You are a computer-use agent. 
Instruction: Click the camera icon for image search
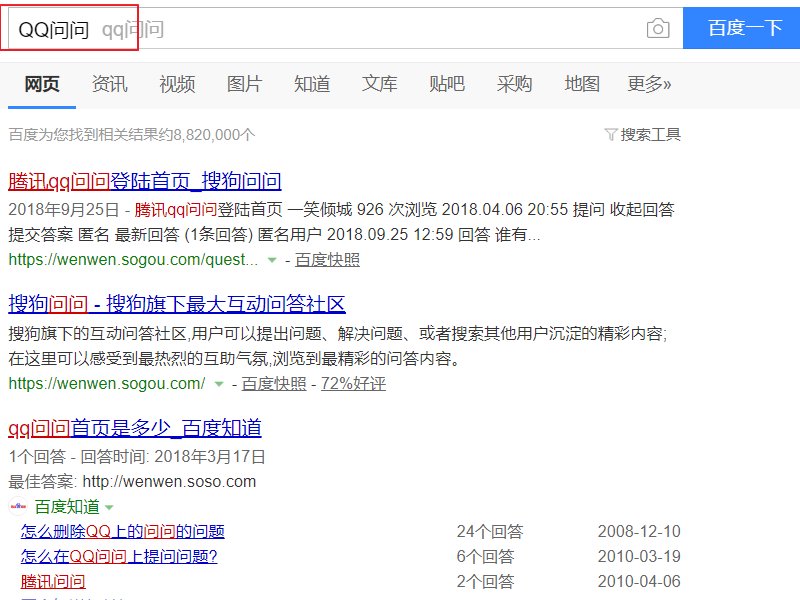tap(657, 28)
